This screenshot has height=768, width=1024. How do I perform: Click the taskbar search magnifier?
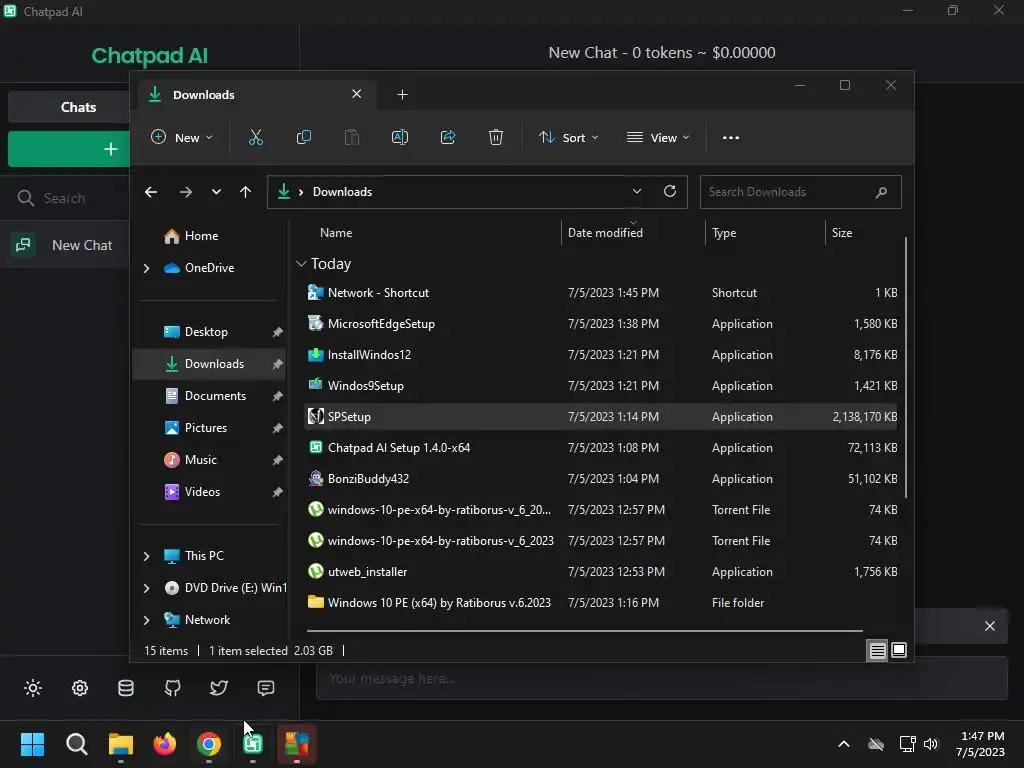76,744
